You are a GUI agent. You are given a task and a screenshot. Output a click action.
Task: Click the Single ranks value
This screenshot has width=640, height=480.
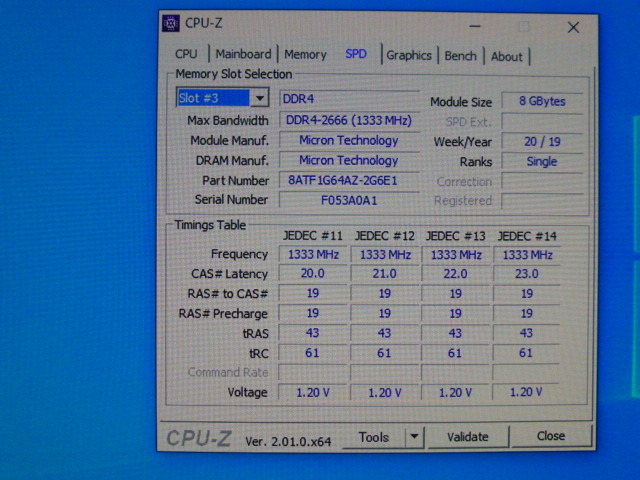pos(542,162)
